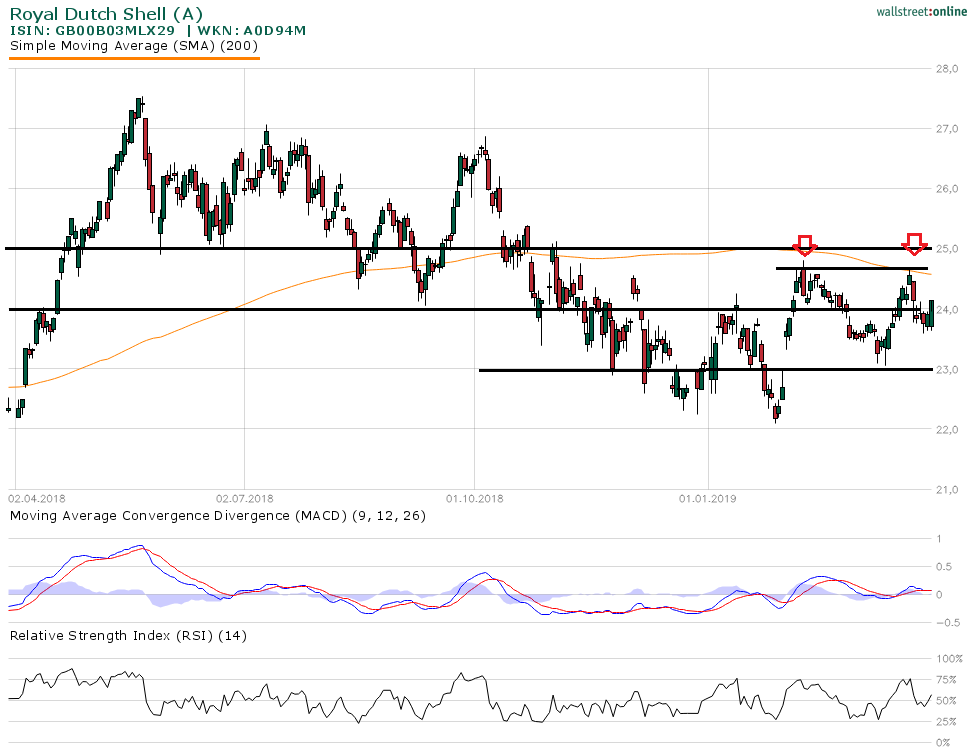Click the right red down arrow marker
This screenshot has width=976, height=750.
[x=913, y=243]
